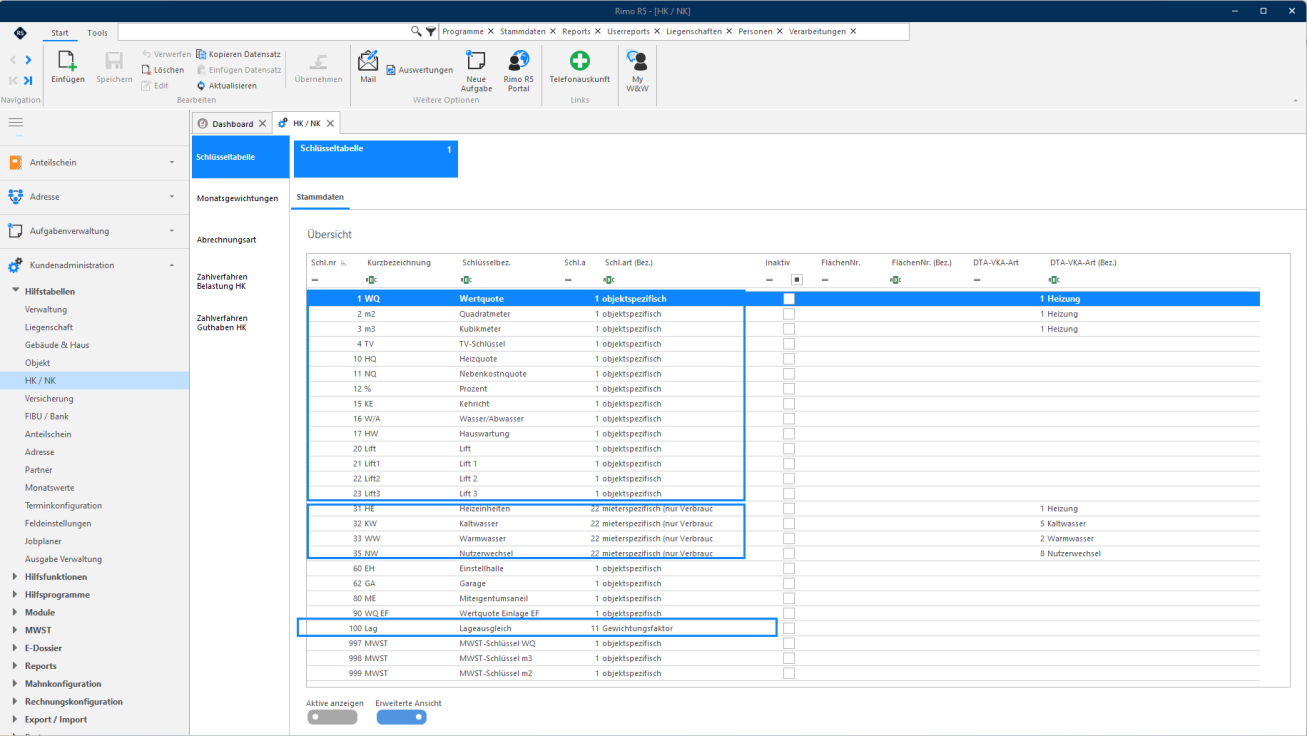
Task: Check Inaktiv box for the TV-Schlüssel row
Action: (789, 344)
